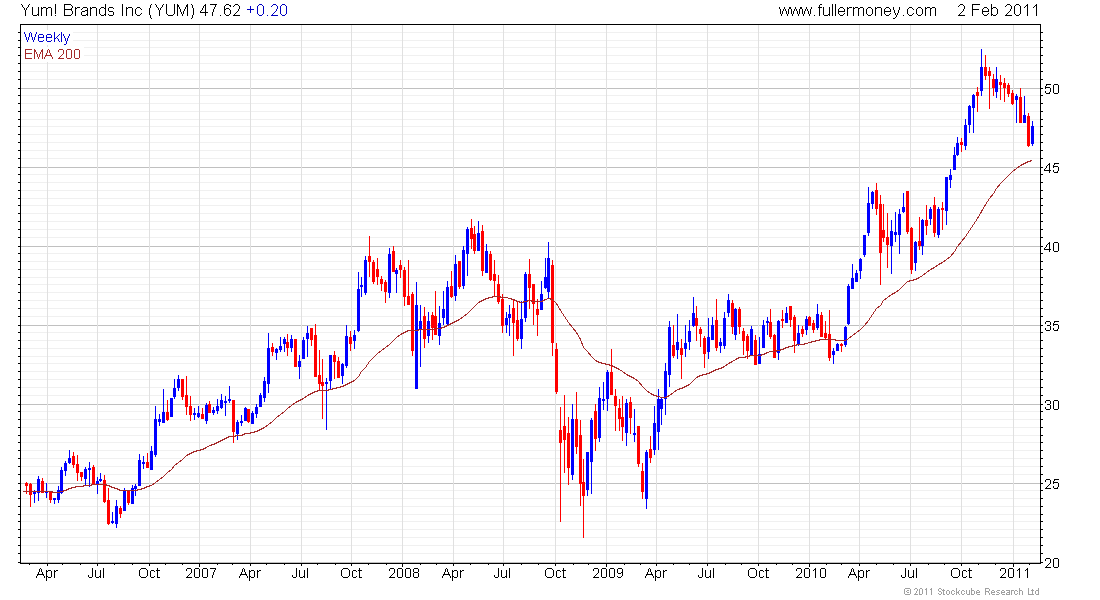The height and width of the screenshot is (600, 1100).
Task: Click the '50' price axis label
Action: tap(1052, 89)
